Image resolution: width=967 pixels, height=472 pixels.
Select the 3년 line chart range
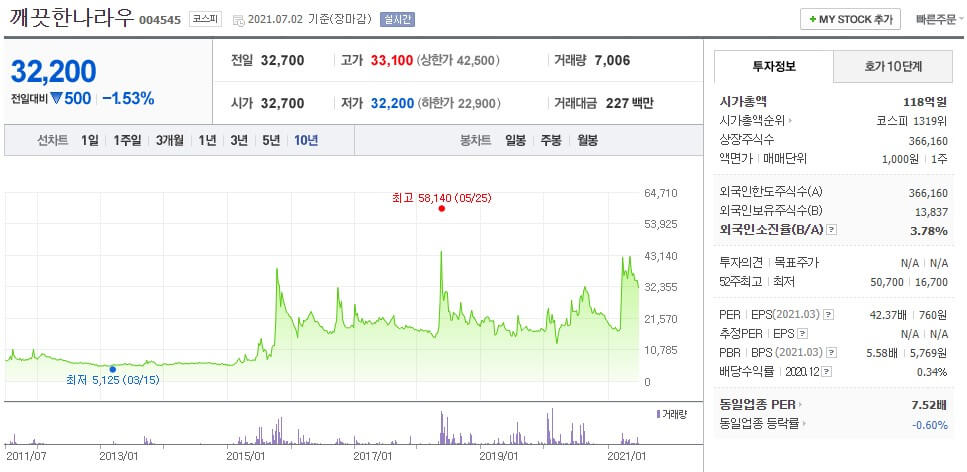(x=239, y=140)
